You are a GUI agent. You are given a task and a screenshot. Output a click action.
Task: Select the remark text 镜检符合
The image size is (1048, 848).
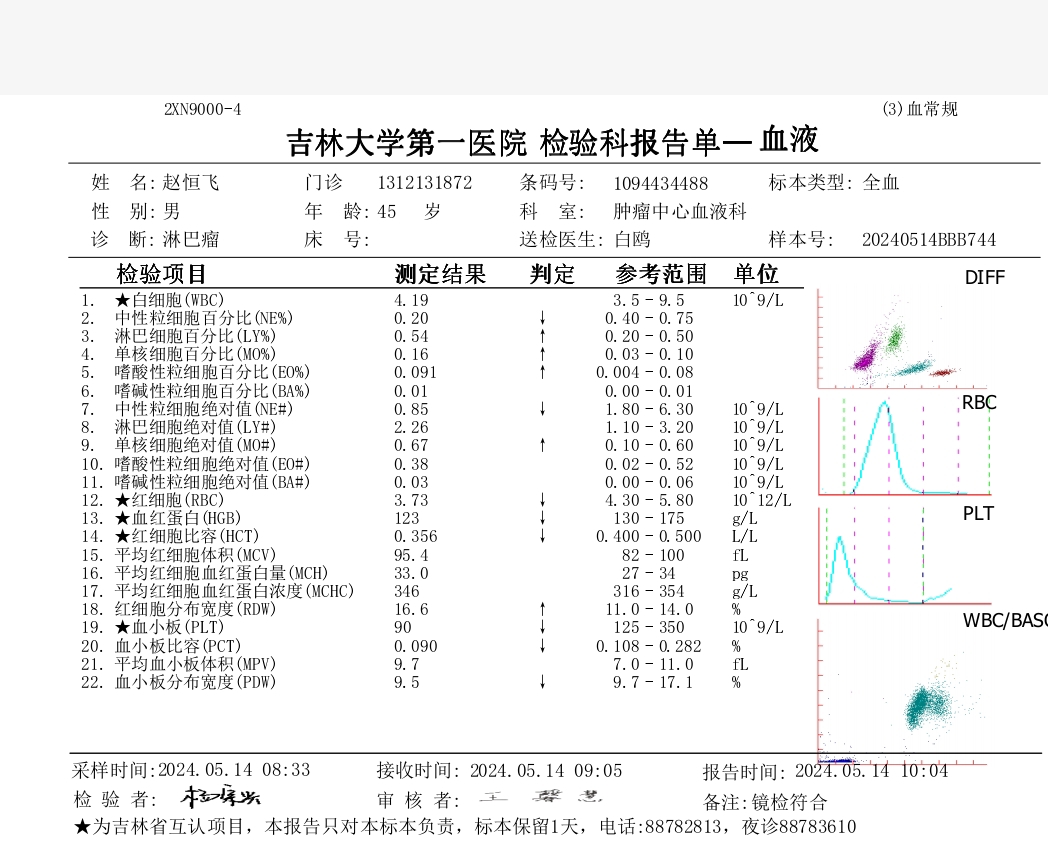point(790,802)
